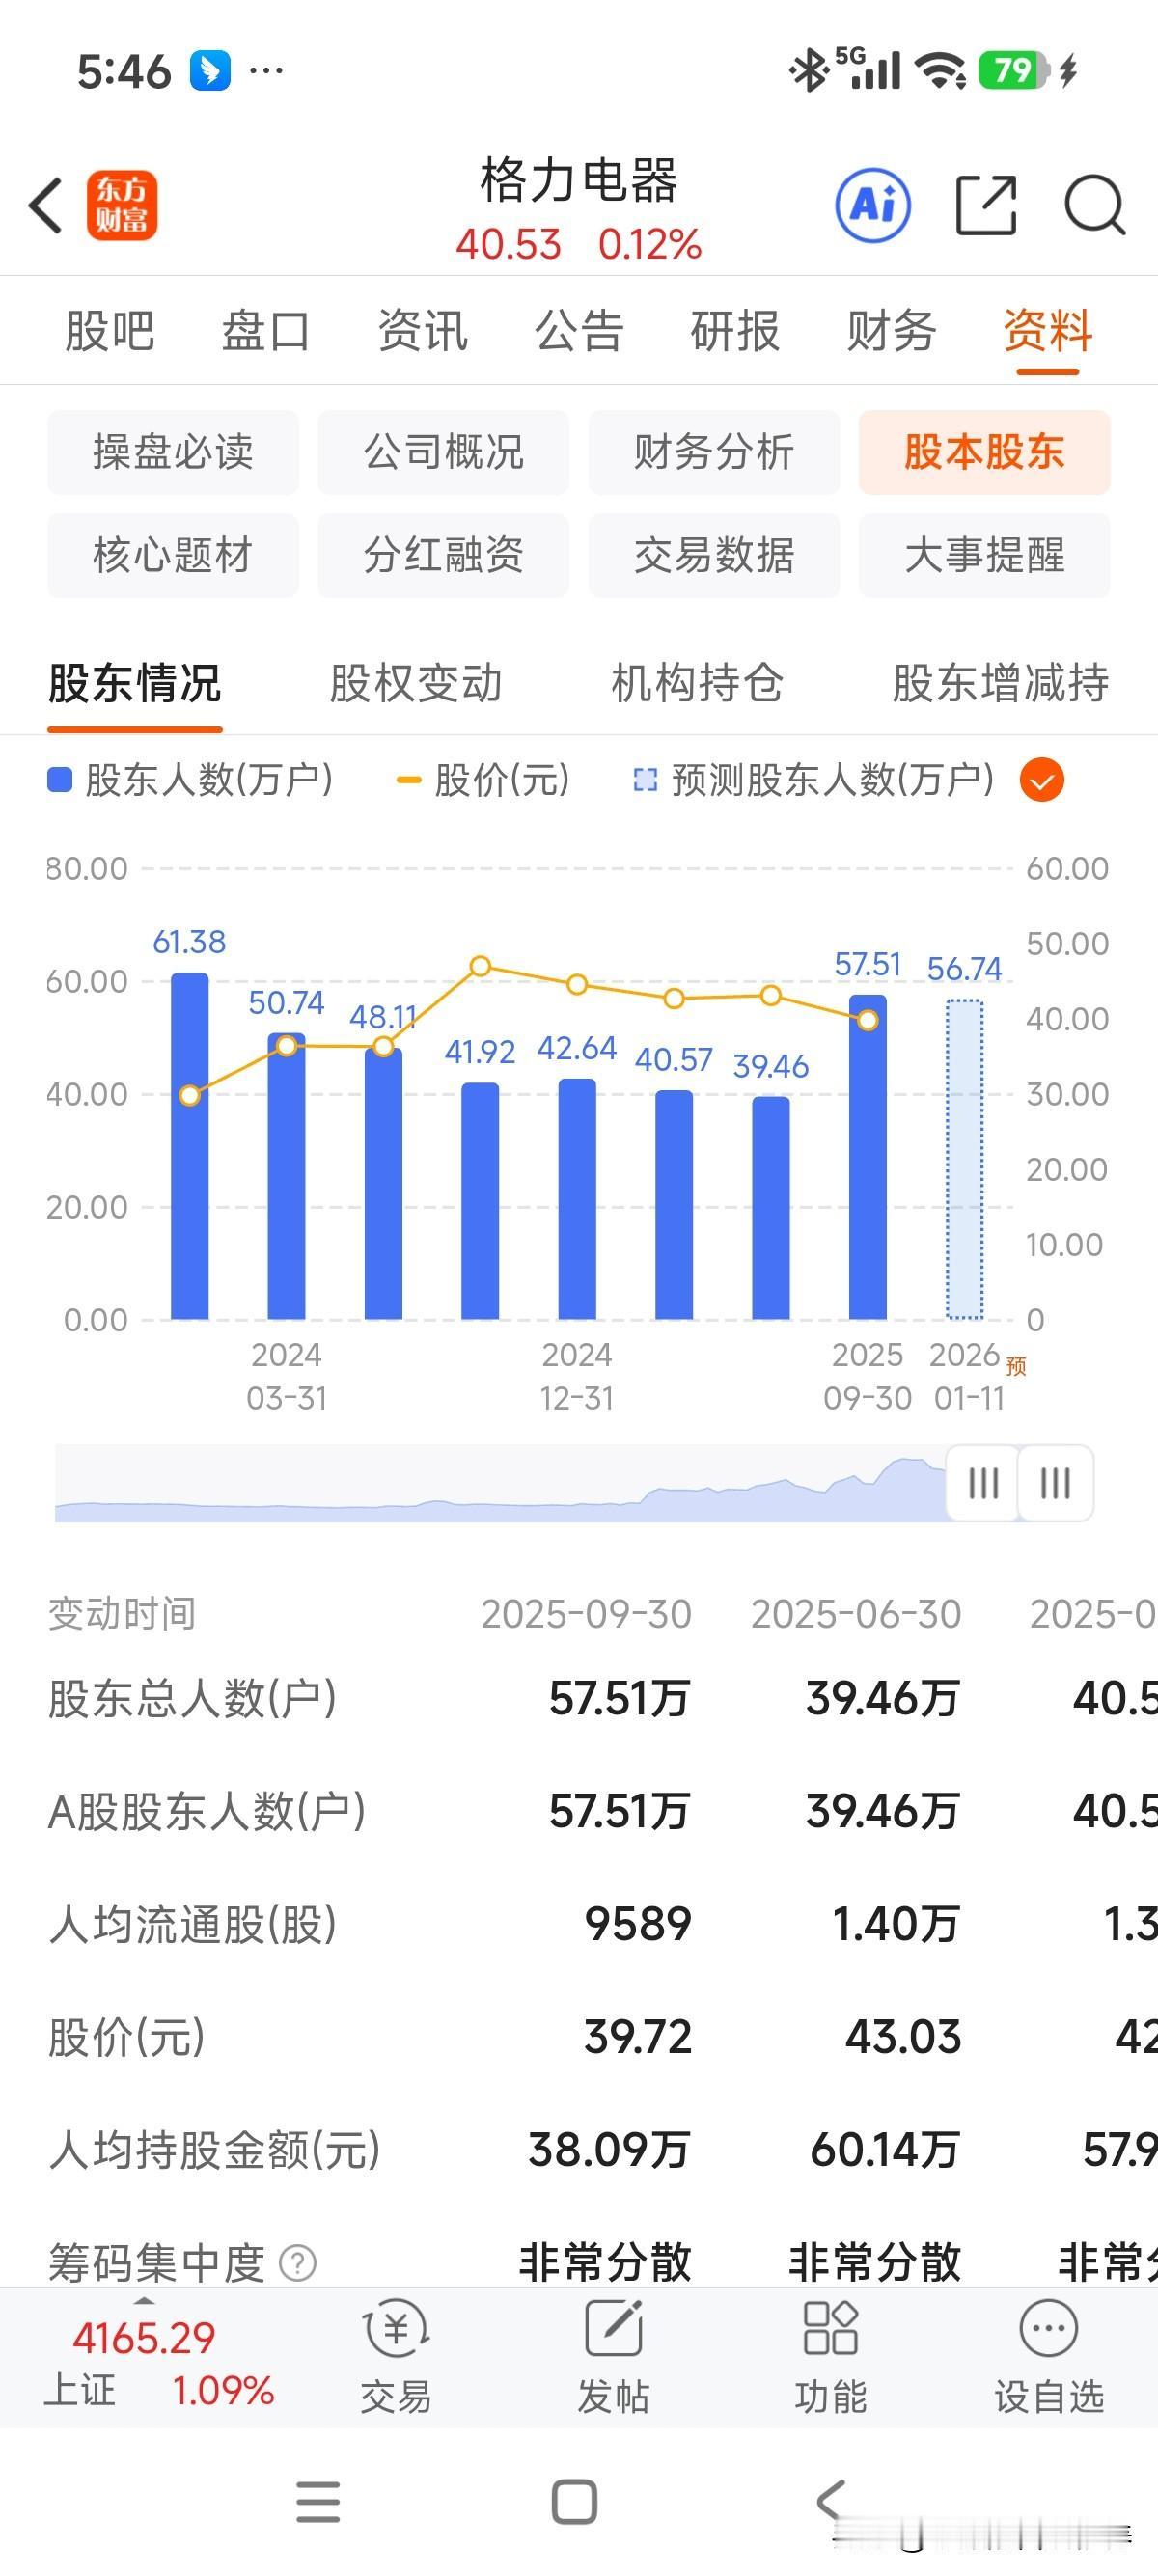Select 交易数据 button

pyautogui.click(x=714, y=555)
